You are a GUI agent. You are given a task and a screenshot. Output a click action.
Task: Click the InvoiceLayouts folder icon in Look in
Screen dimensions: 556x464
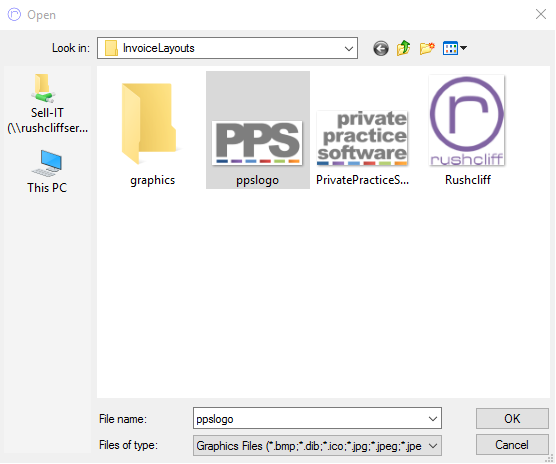111,48
